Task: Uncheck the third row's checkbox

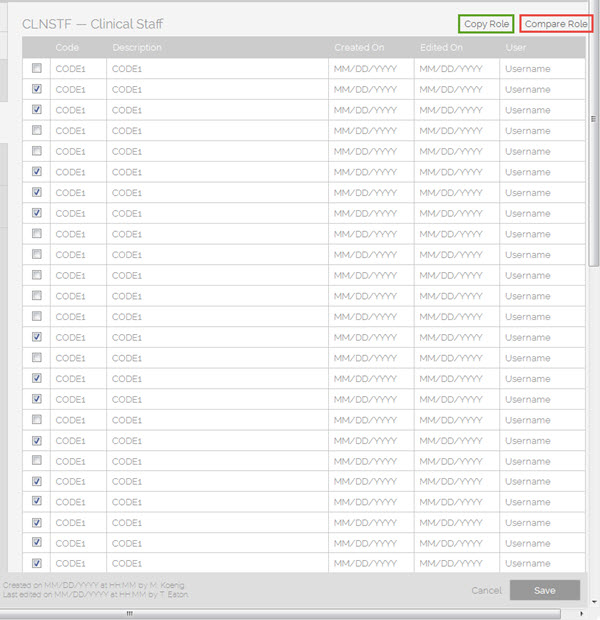Action: [x=37, y=110]
